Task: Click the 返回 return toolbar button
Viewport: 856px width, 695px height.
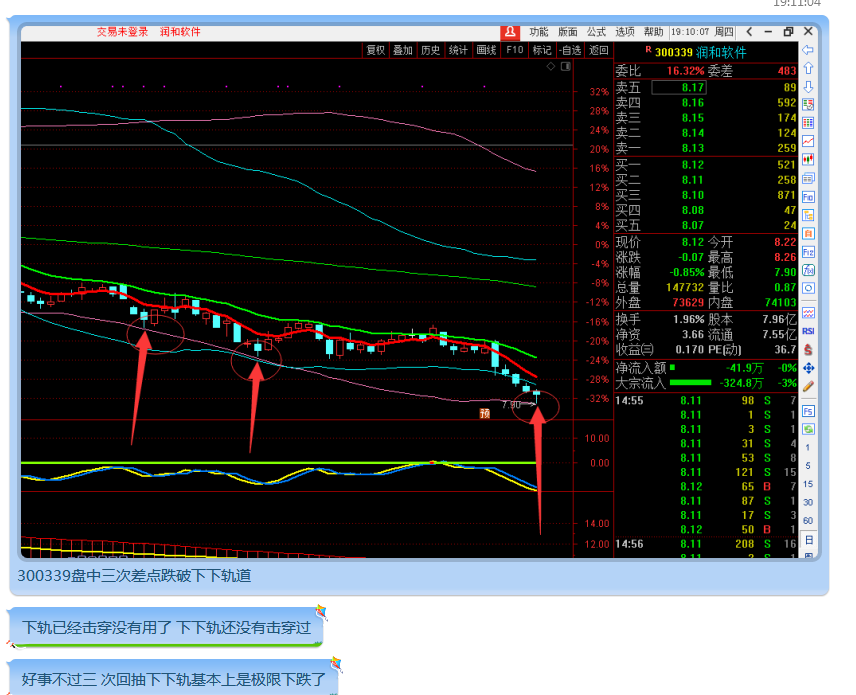Action: coord(599,50)
